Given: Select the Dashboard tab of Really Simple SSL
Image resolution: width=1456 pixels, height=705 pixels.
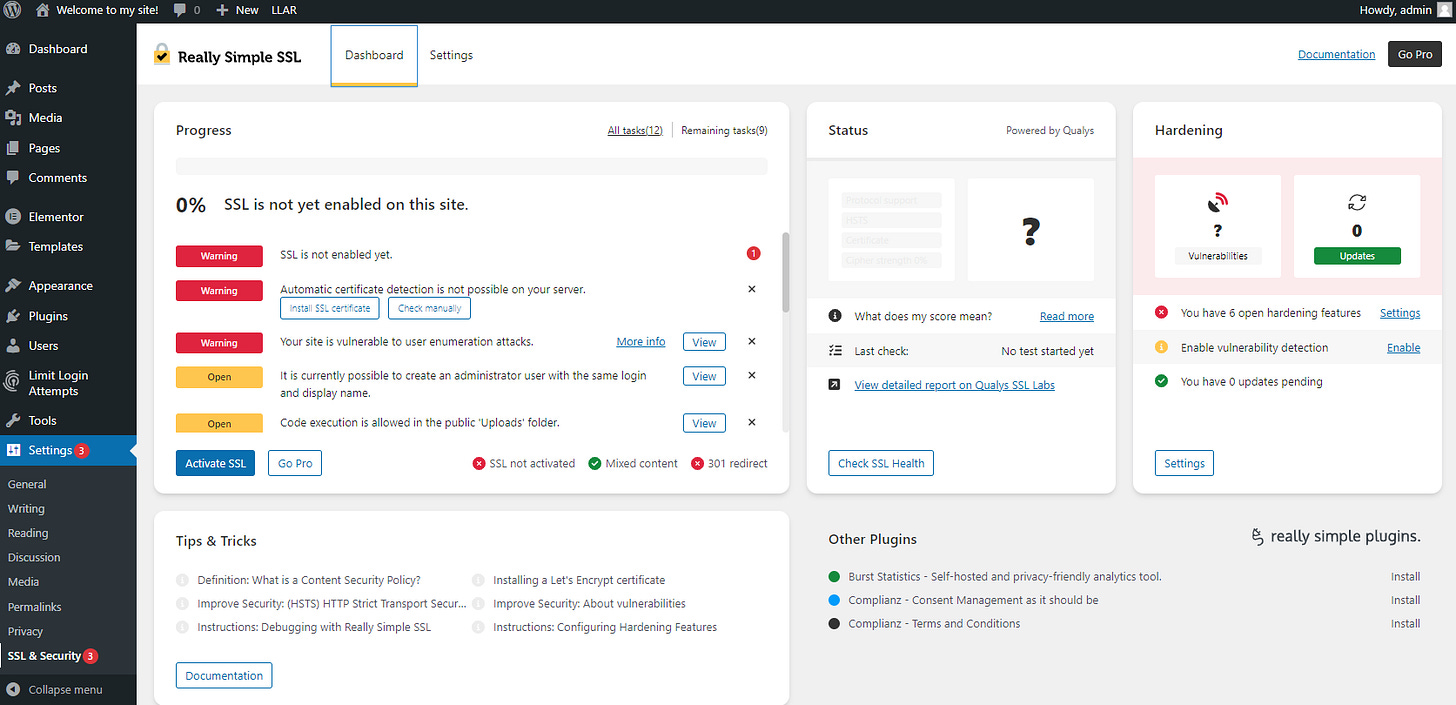Looking at the screenshot, I should (374, 56).
